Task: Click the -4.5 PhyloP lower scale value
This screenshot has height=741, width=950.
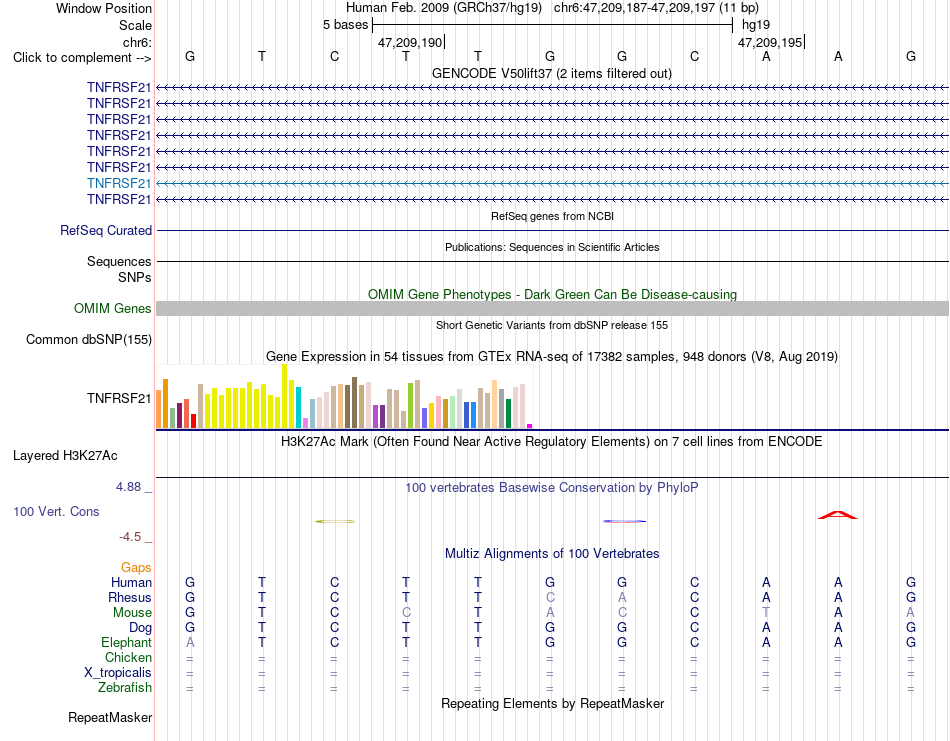Action: pos(130,537)
